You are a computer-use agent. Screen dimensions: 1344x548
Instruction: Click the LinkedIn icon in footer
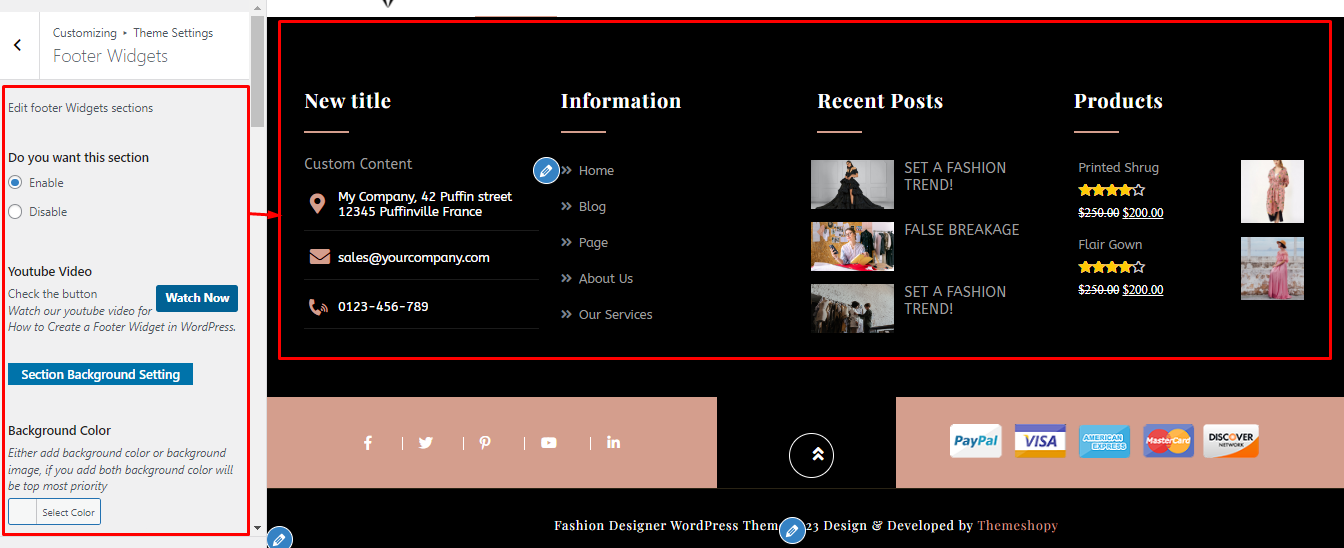(x=613, y=443)
